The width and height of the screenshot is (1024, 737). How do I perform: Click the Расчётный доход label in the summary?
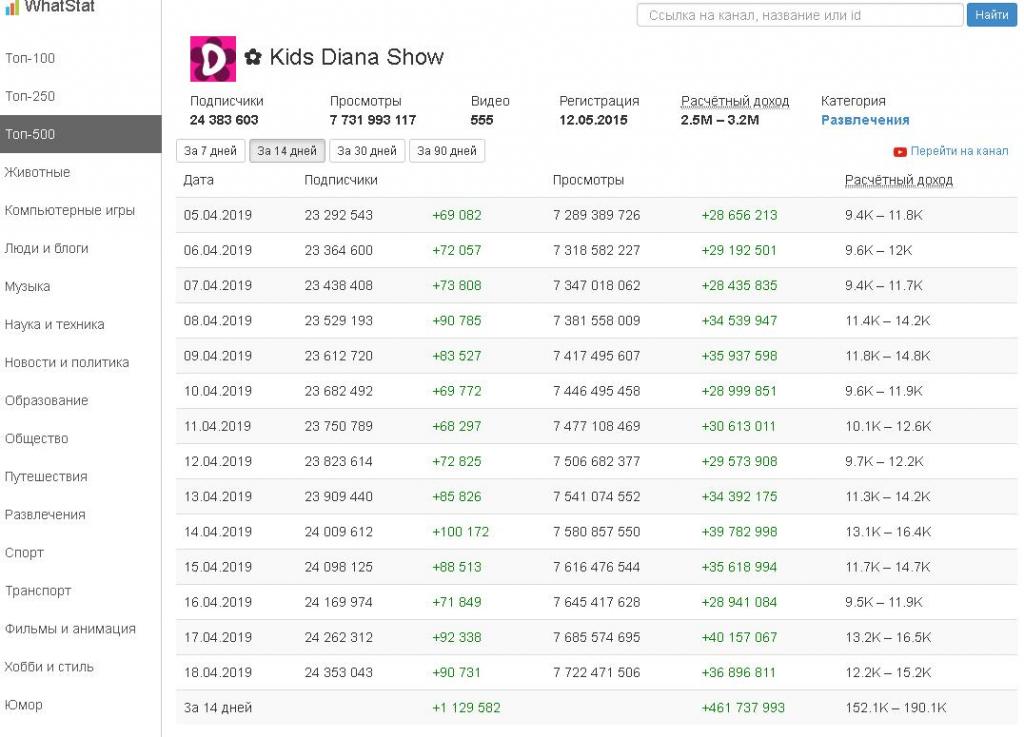pos(735,101)
